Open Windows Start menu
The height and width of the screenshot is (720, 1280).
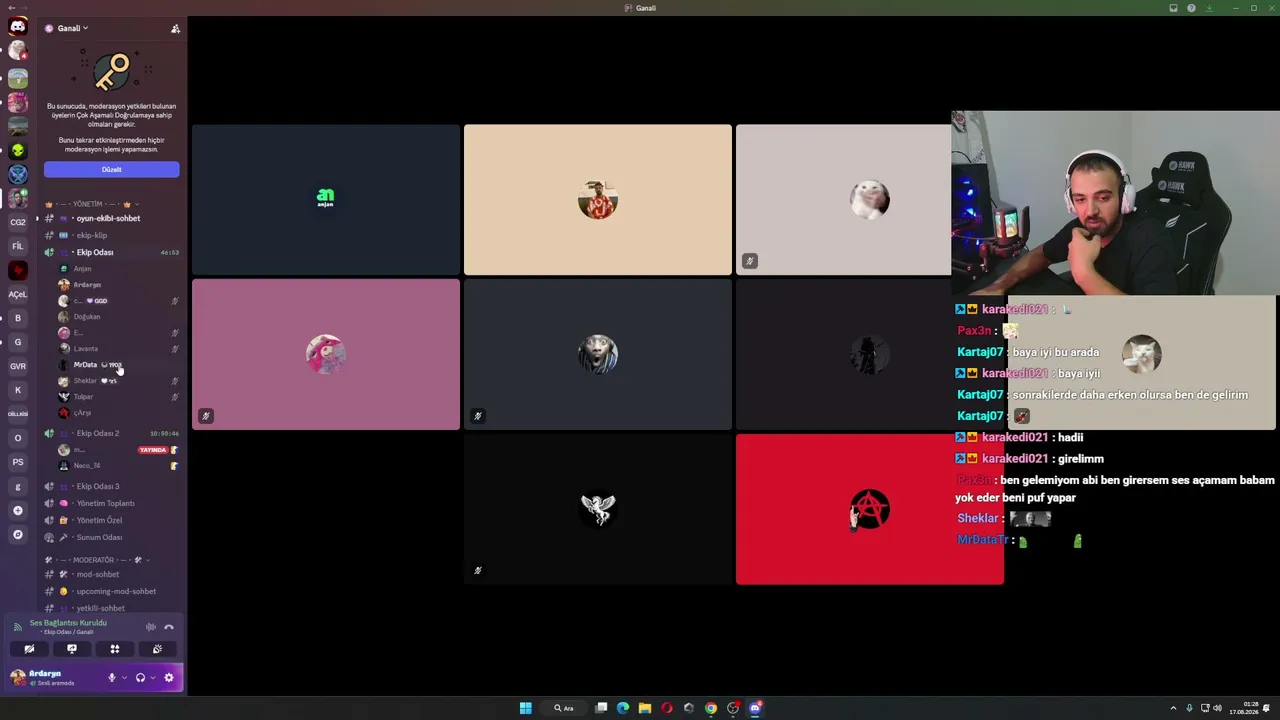[x=525, y=708]
